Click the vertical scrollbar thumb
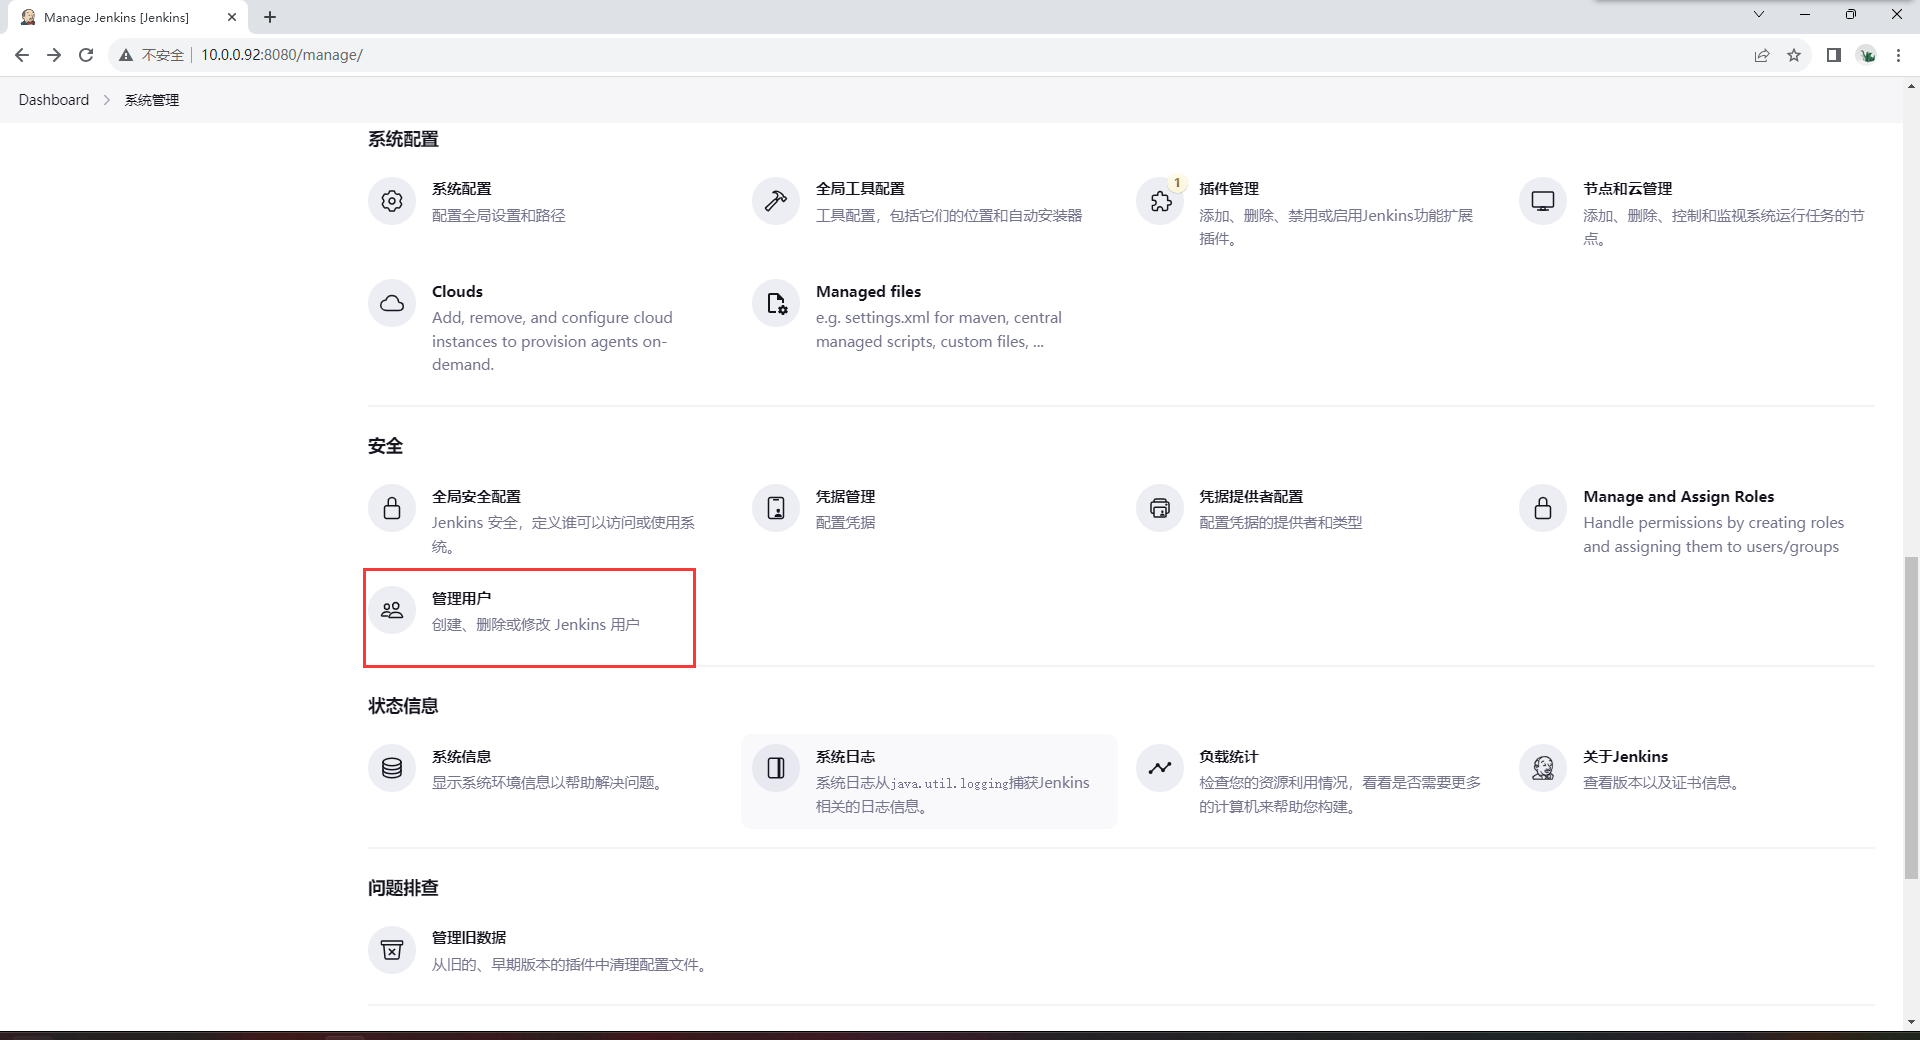 1911,717
